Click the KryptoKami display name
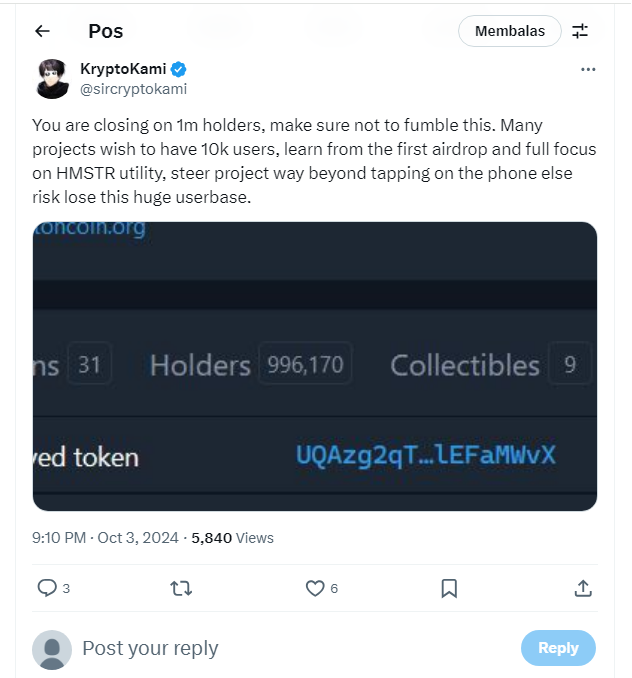Image resolution: width=632 pixels, height=678 pixels. tap(123, 69)
